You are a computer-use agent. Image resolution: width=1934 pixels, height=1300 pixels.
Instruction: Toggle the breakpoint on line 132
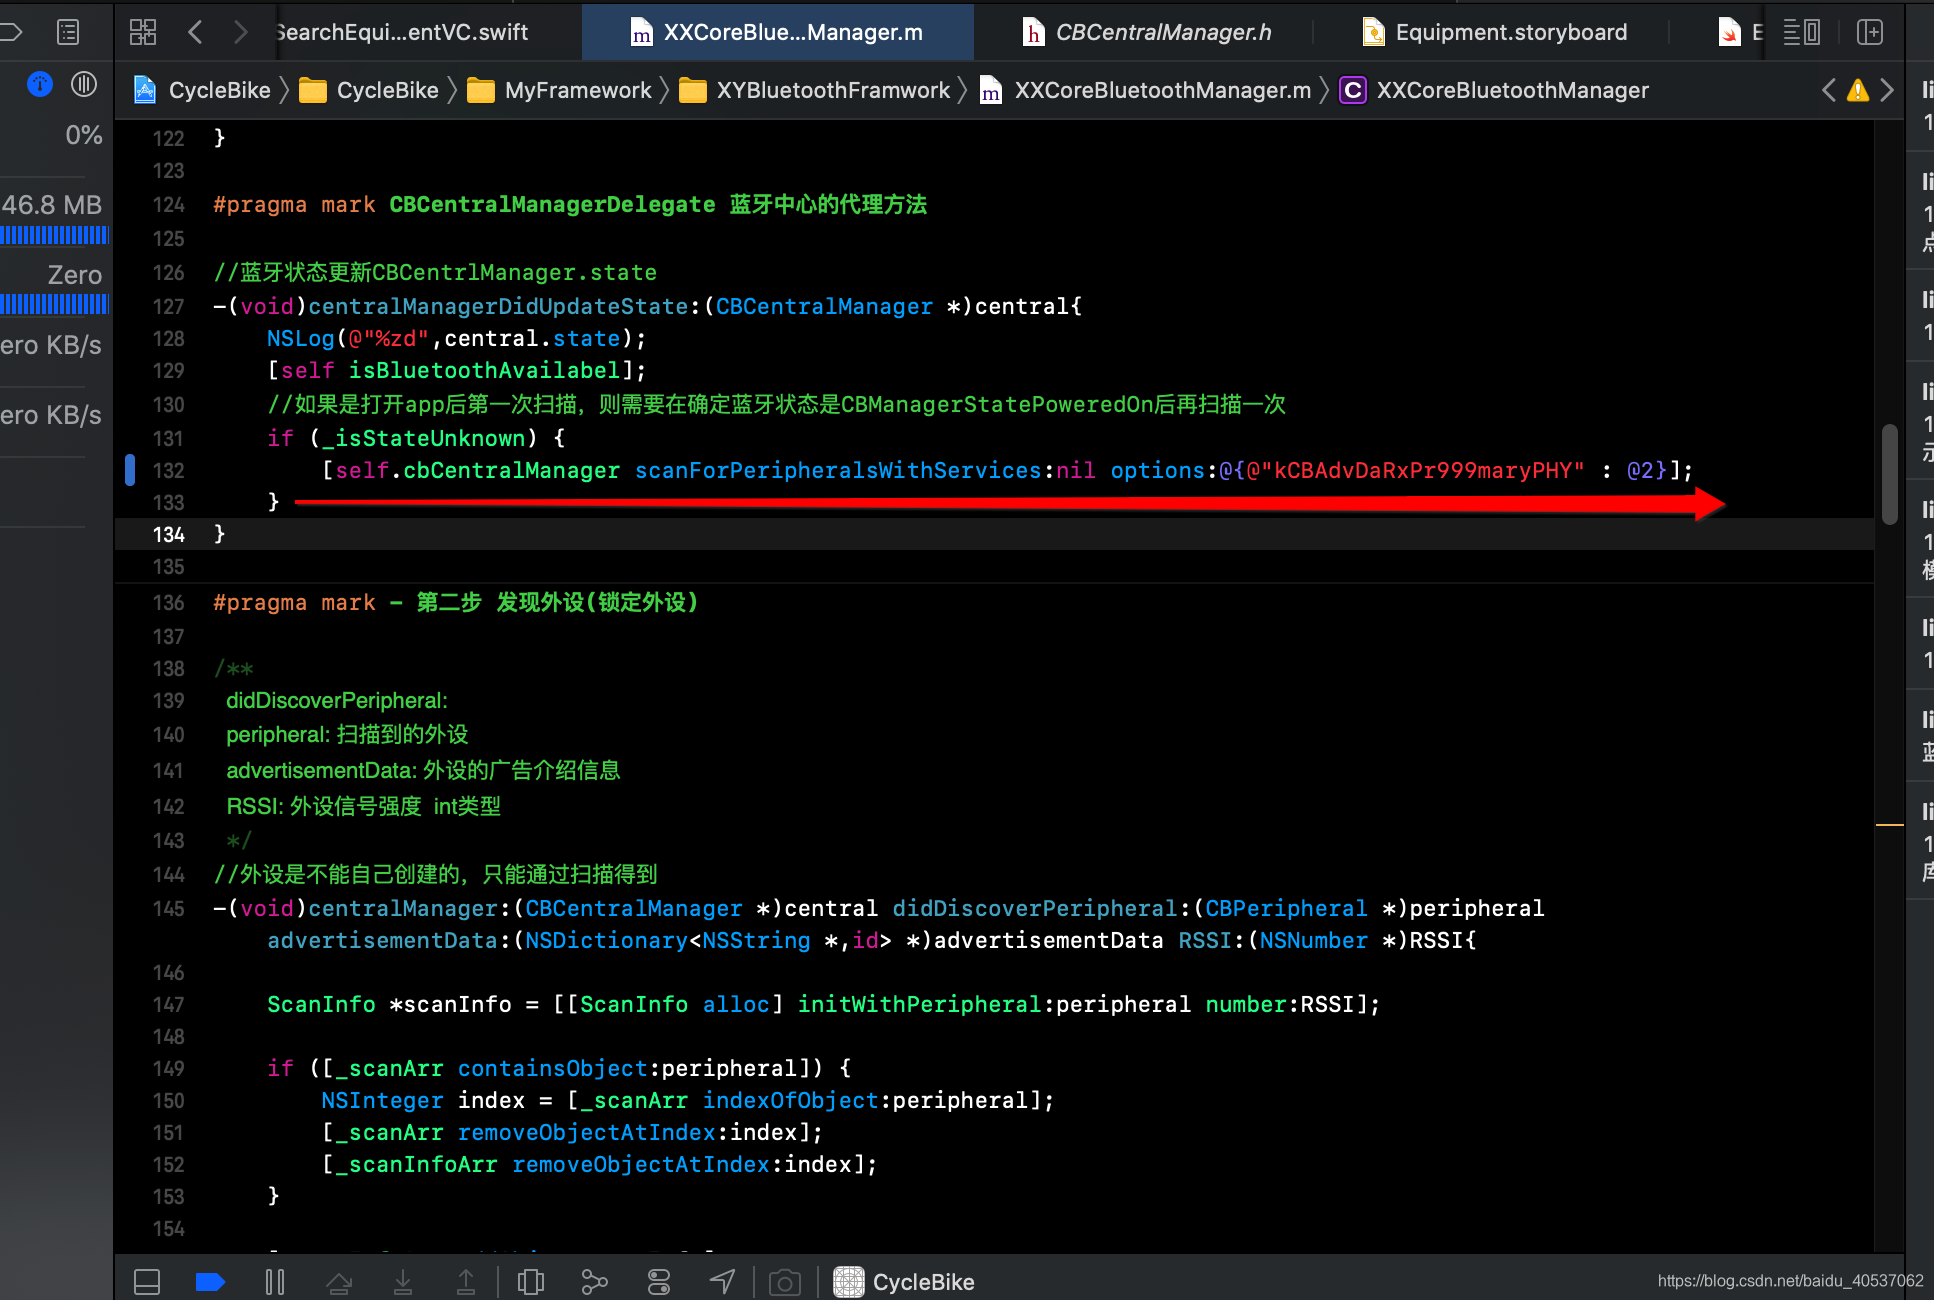click(x=130, y=470)
